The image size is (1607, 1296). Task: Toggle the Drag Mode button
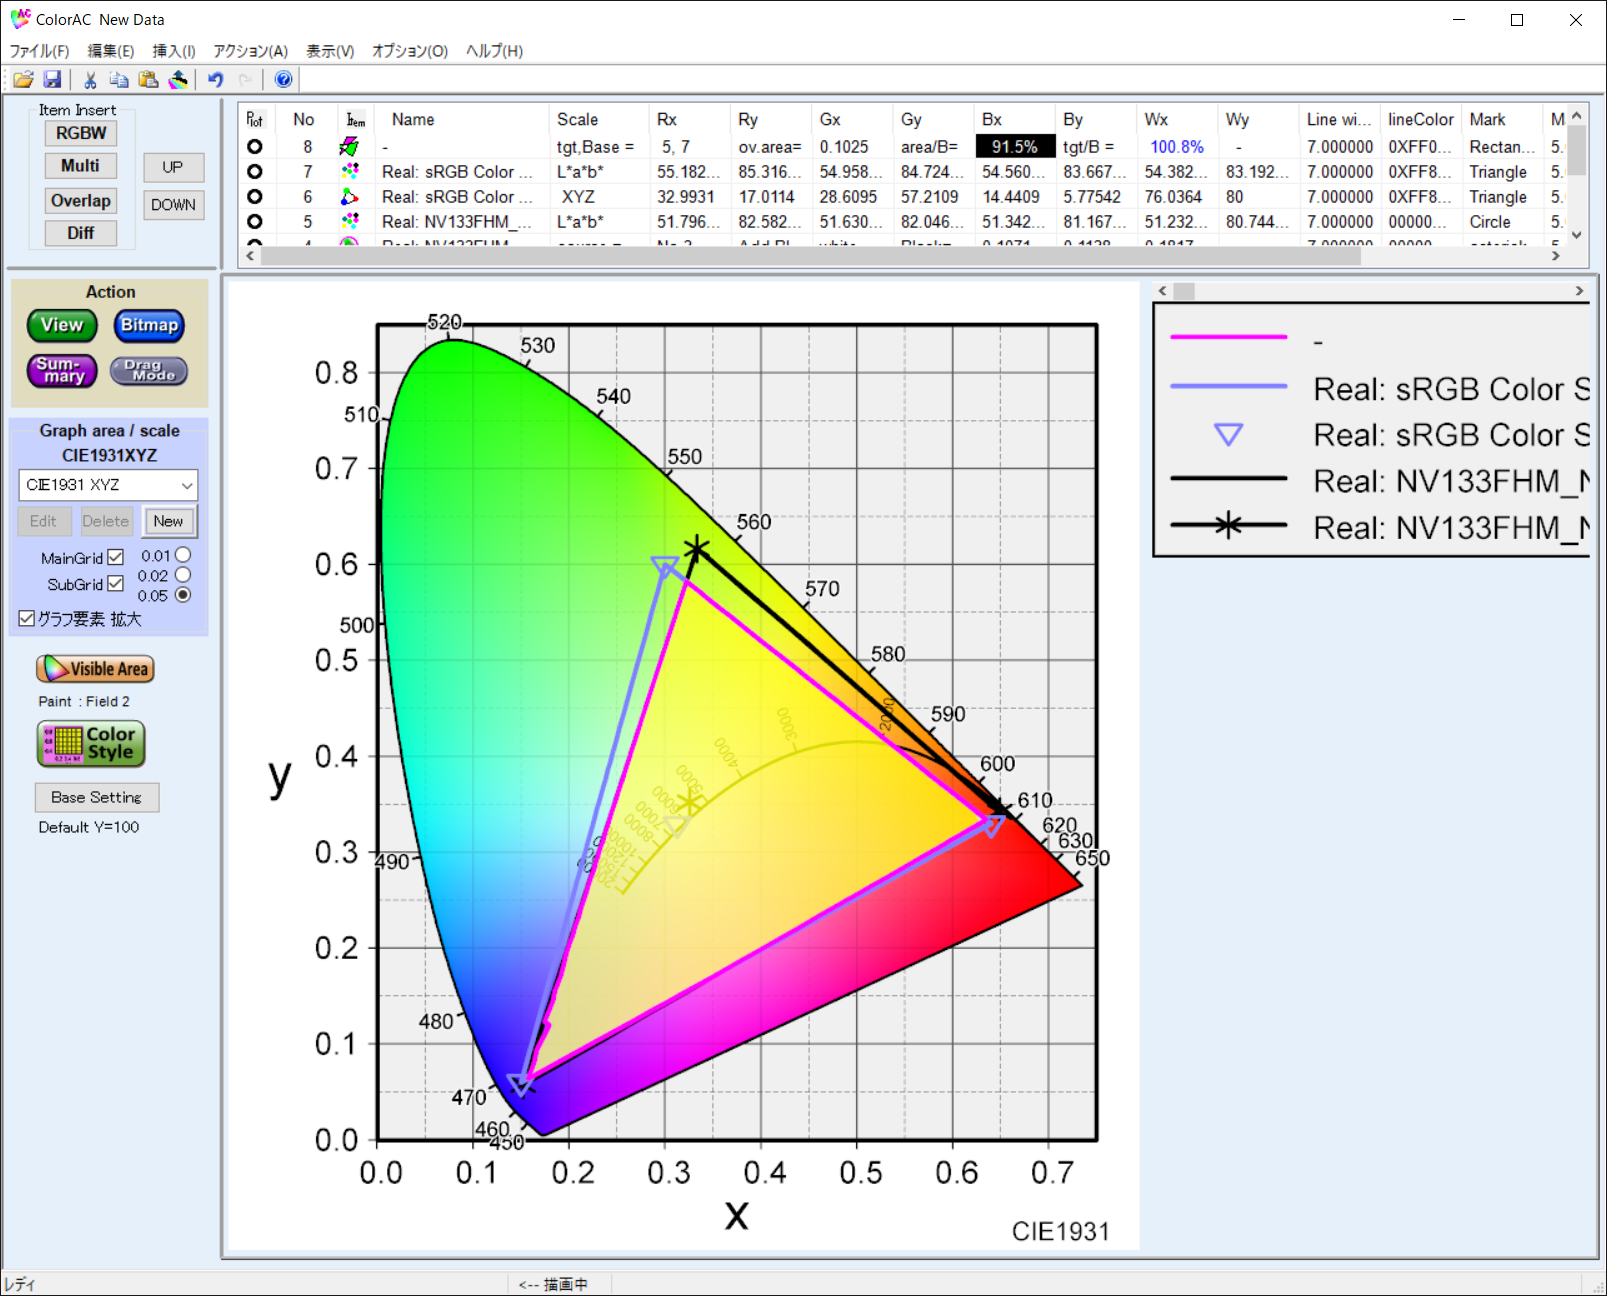click(149, 371)
